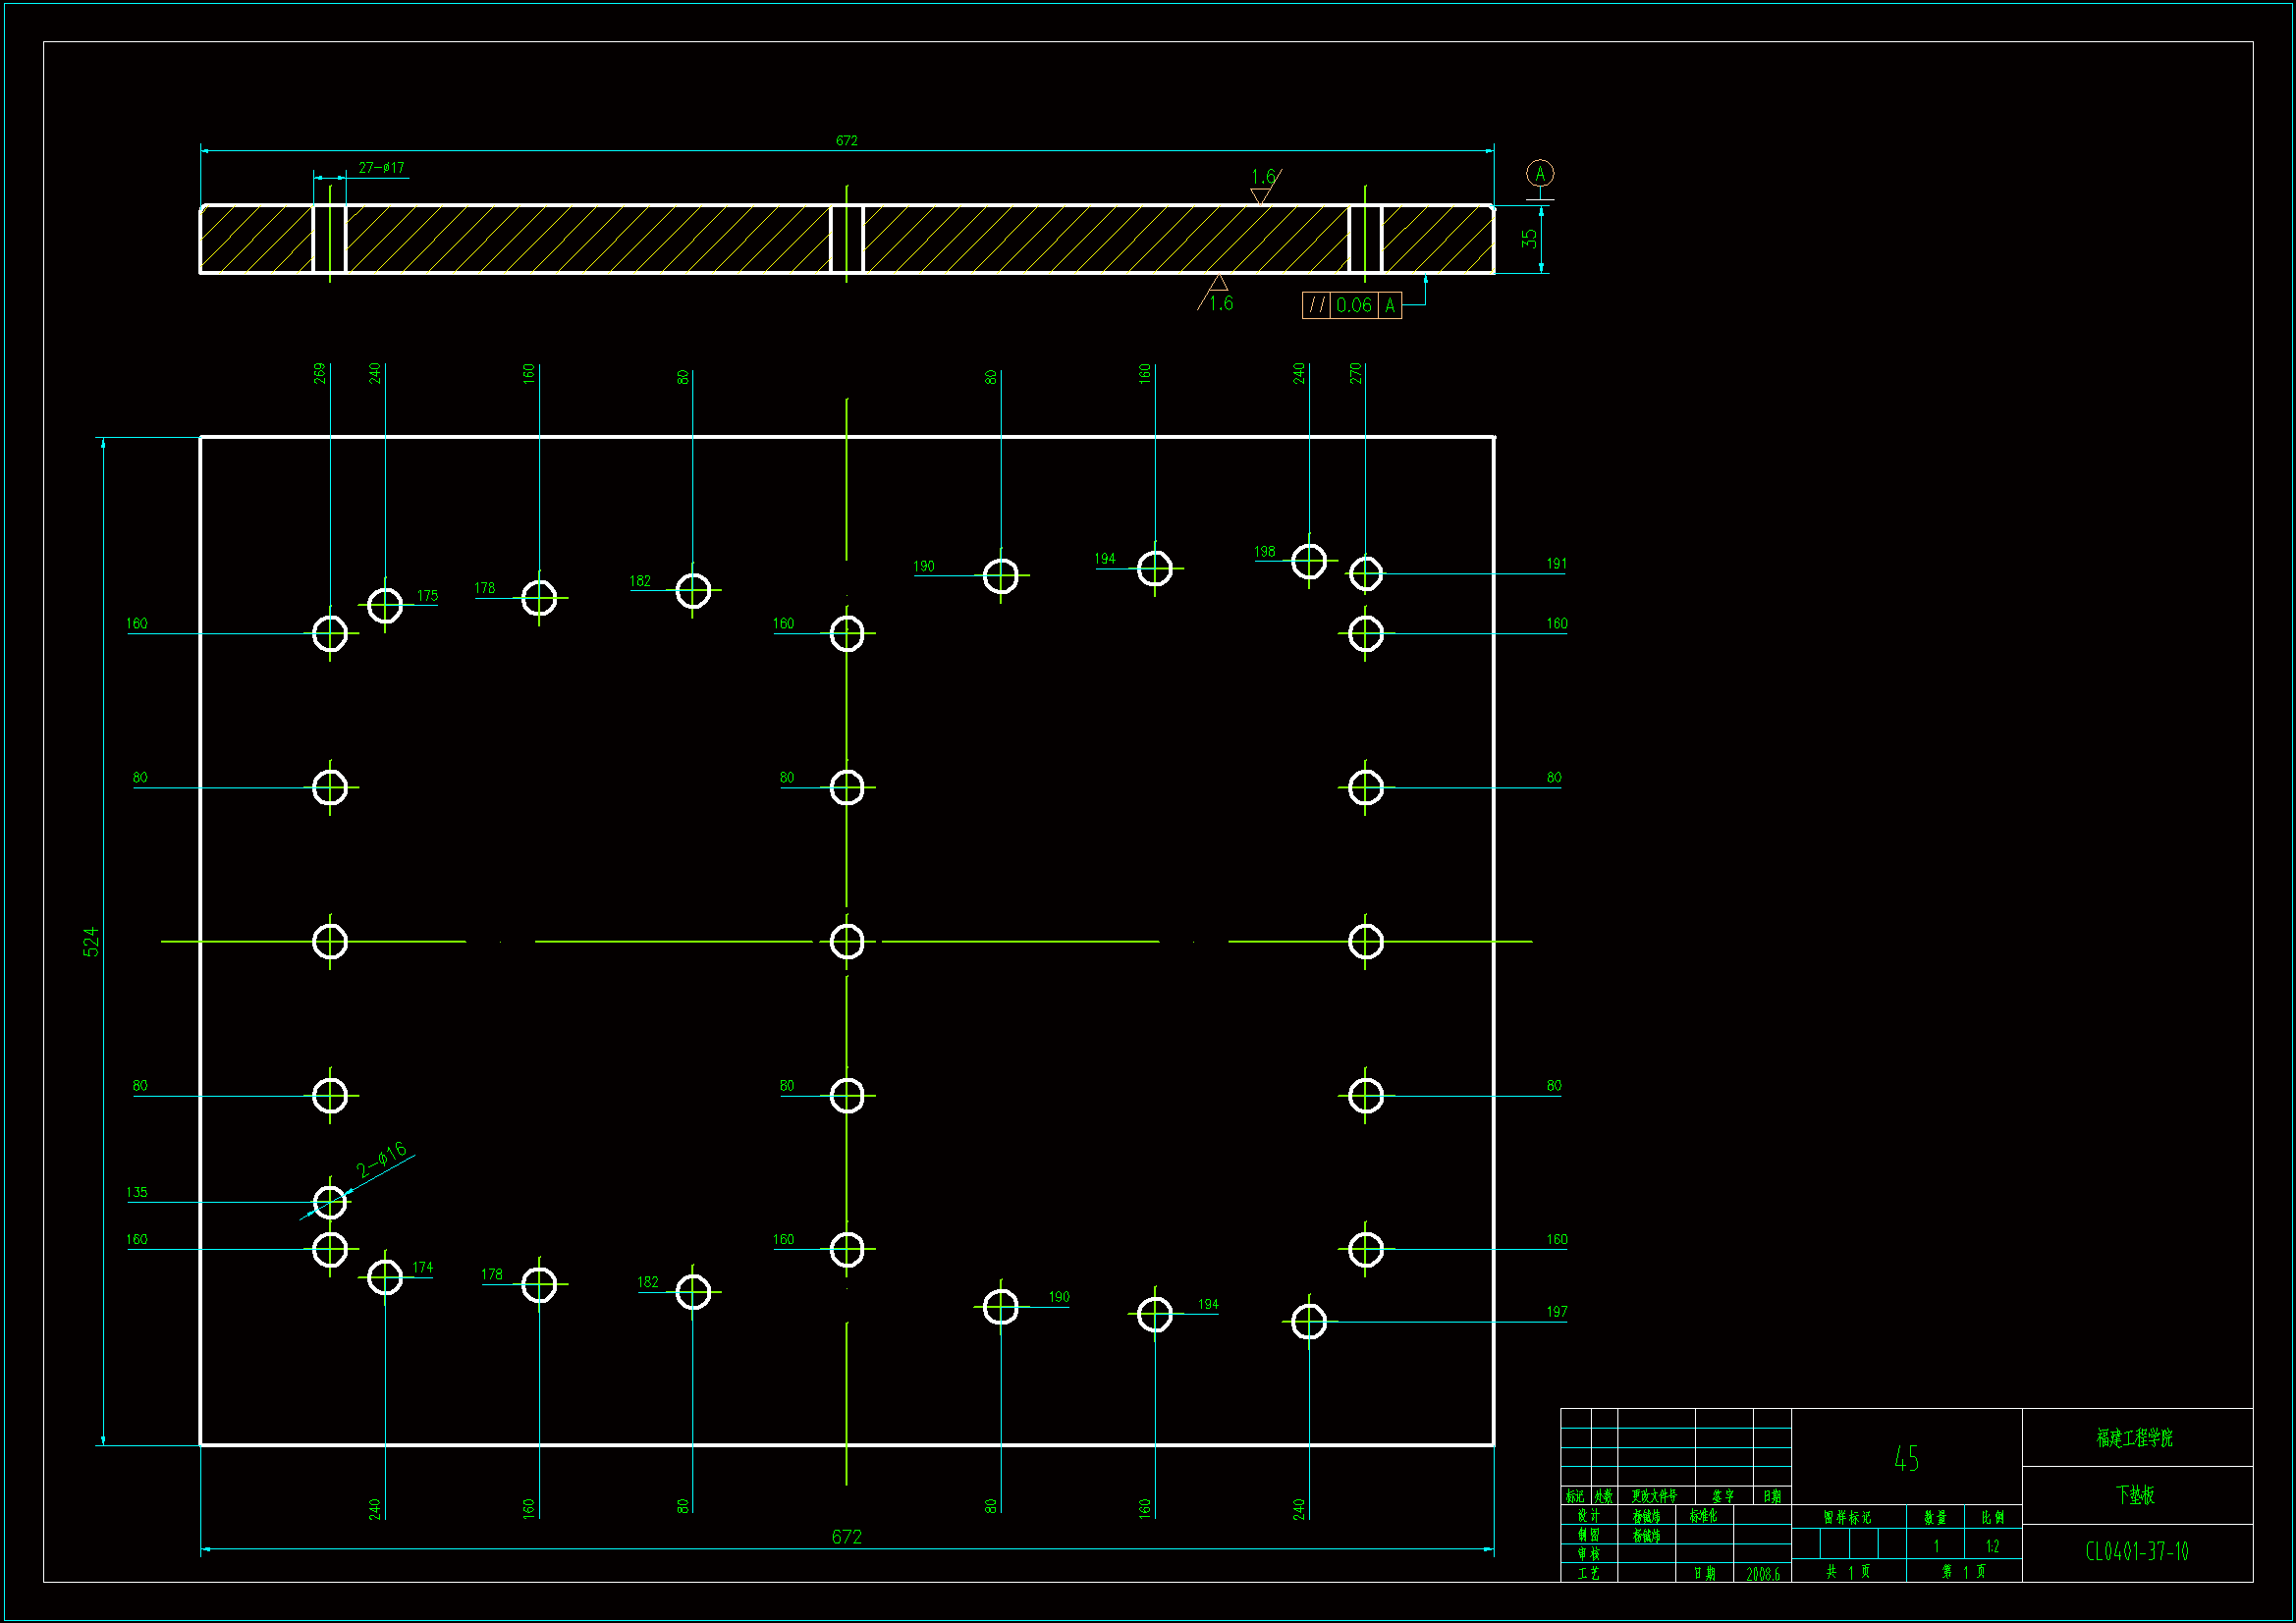Click the center hole of the plate
The width and height of the screenshot is (2296, 1623).
click(x=846, y=941)
